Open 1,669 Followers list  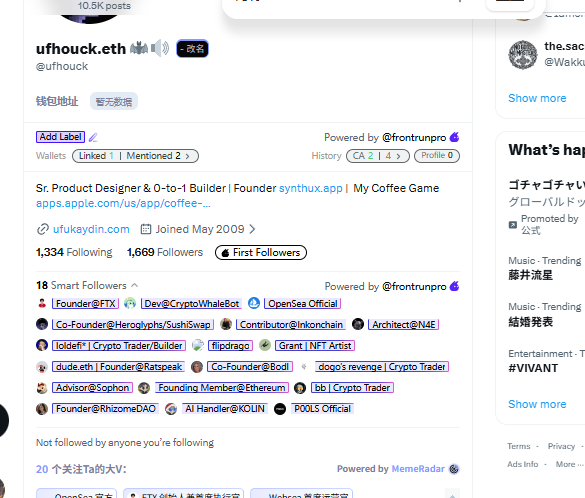pos(165,252)
